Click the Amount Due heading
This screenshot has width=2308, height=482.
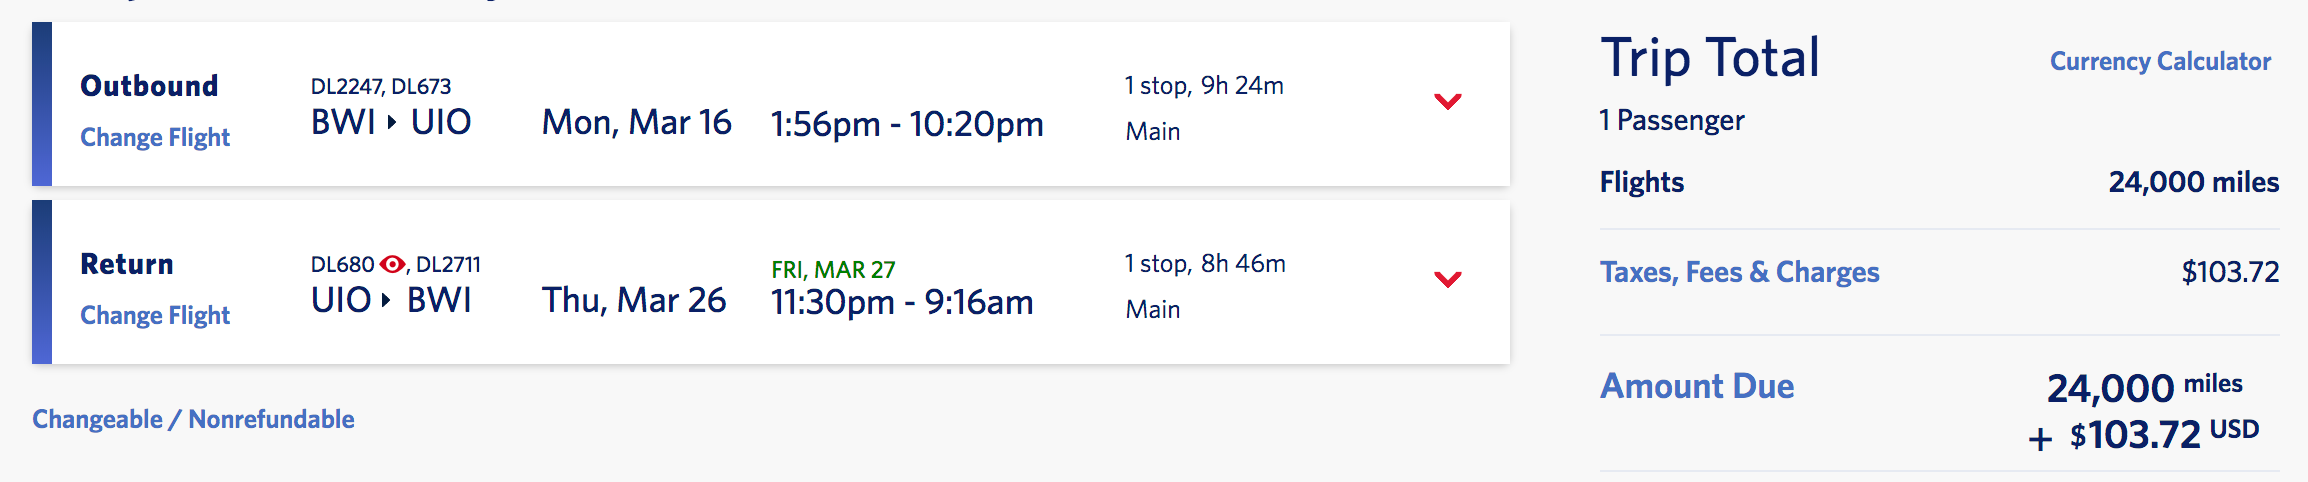tap(1697, 386)
